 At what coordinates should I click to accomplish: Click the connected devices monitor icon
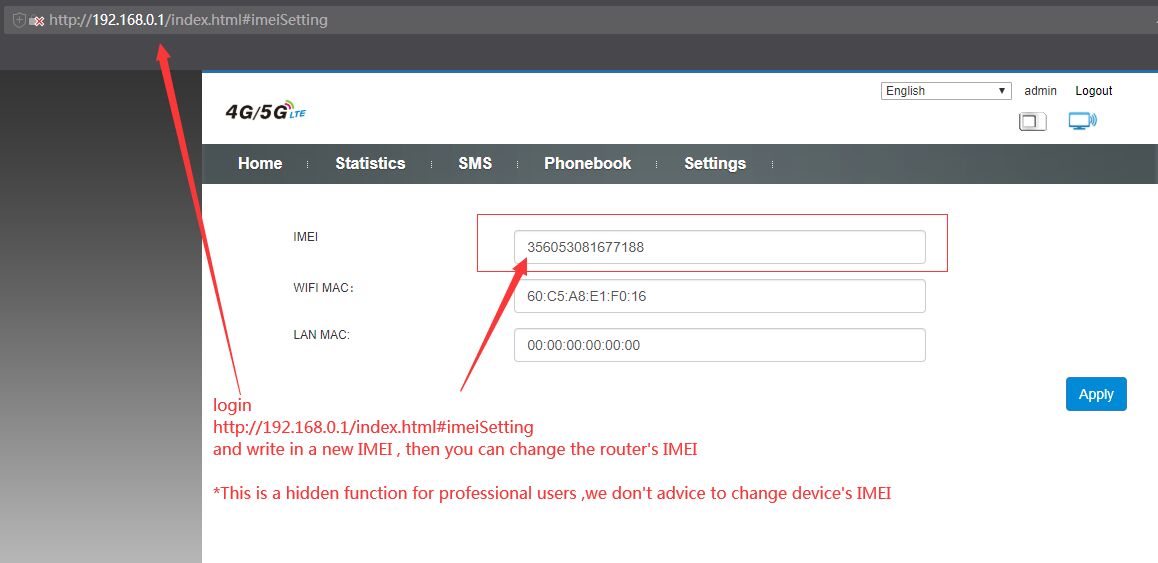(x=1083, y=121)
